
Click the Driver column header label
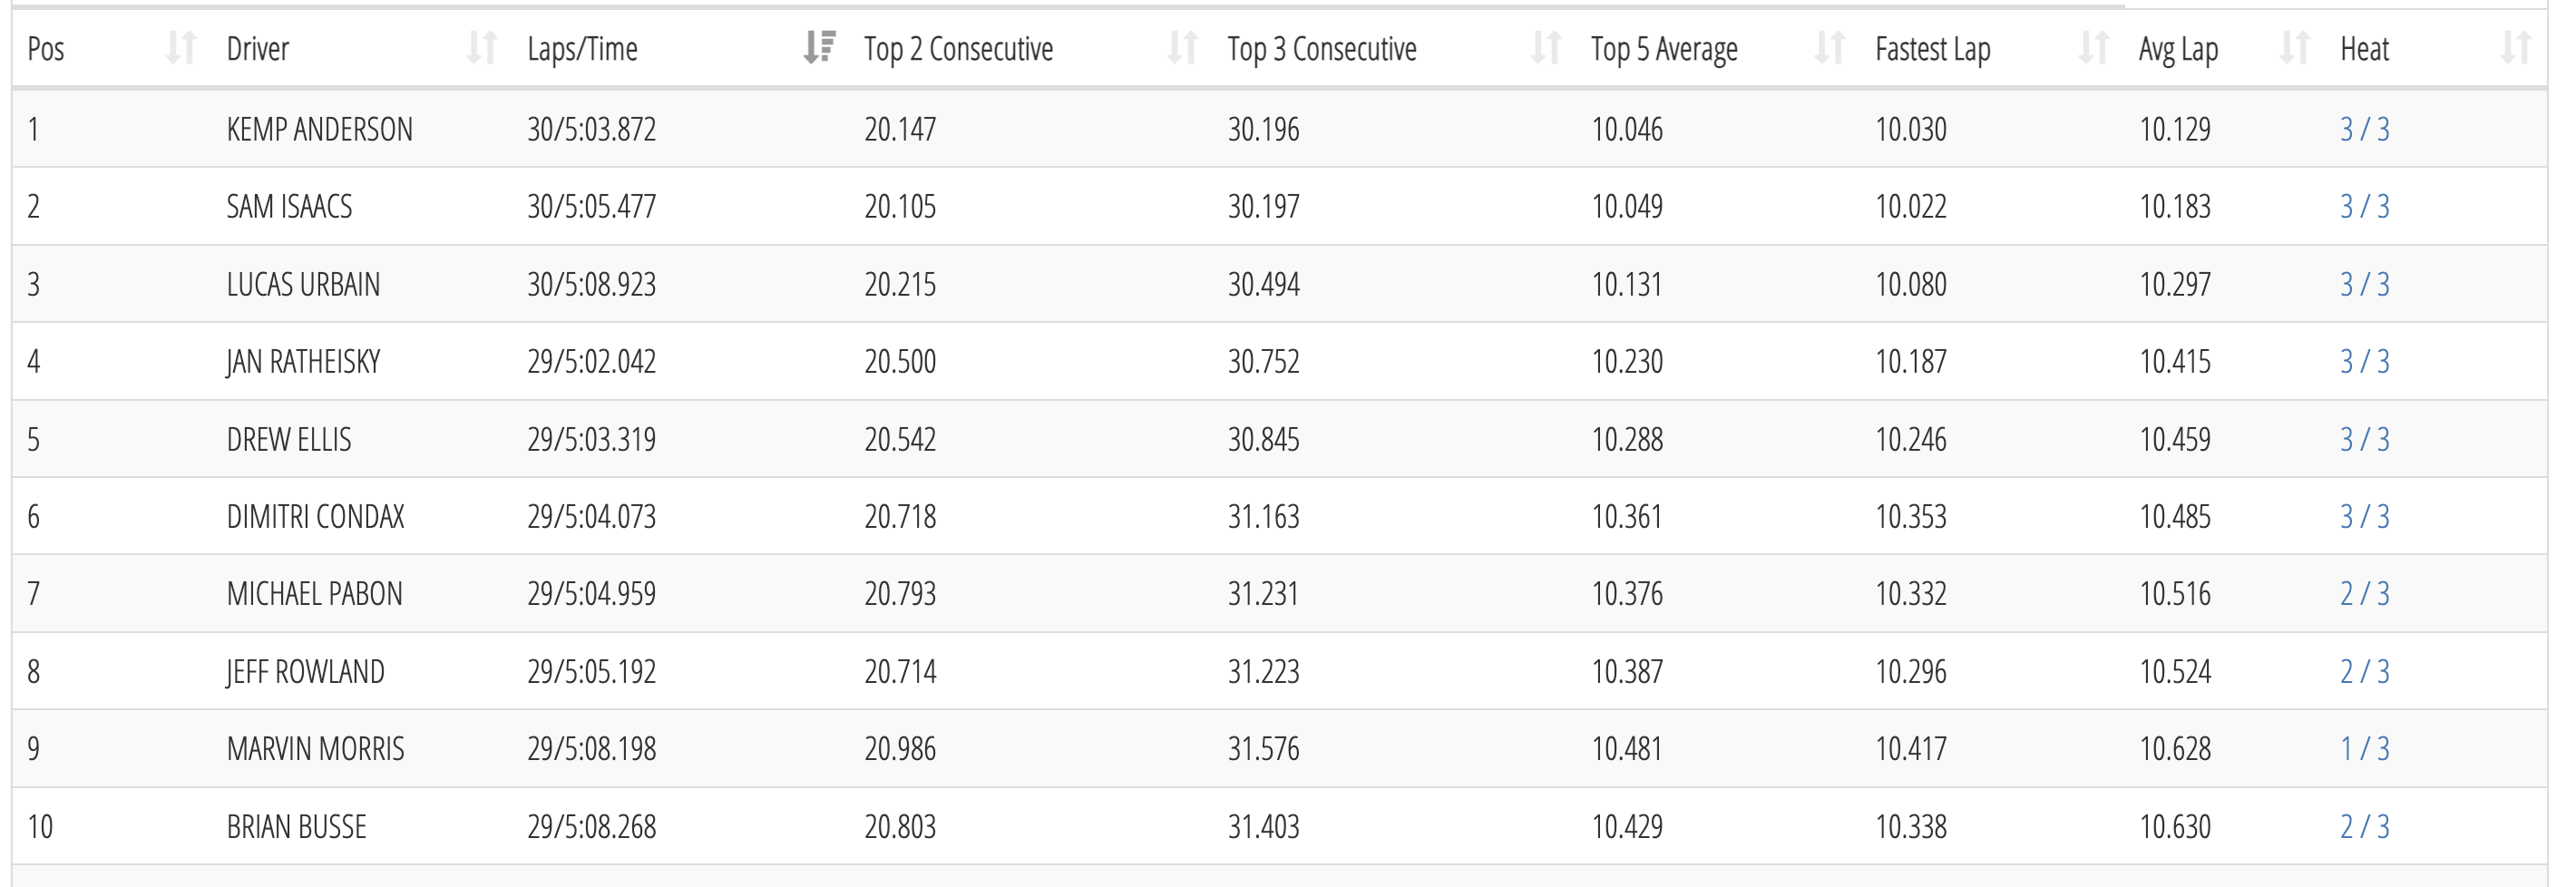coord(257,49)
